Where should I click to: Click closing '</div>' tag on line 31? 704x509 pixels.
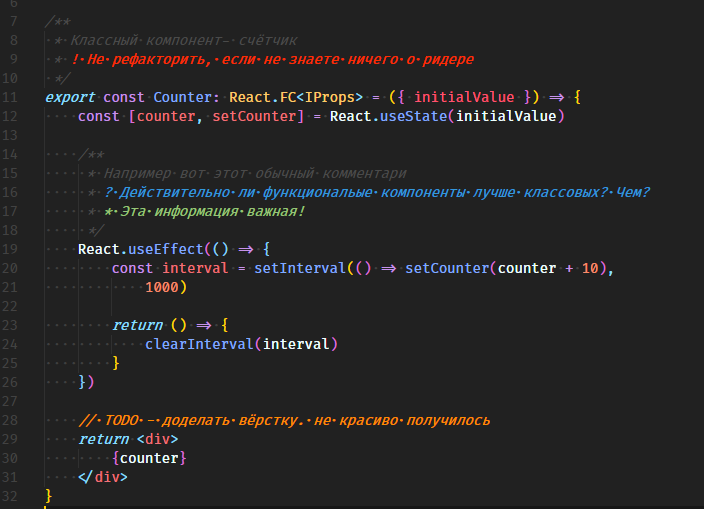(x=103, y=477)
